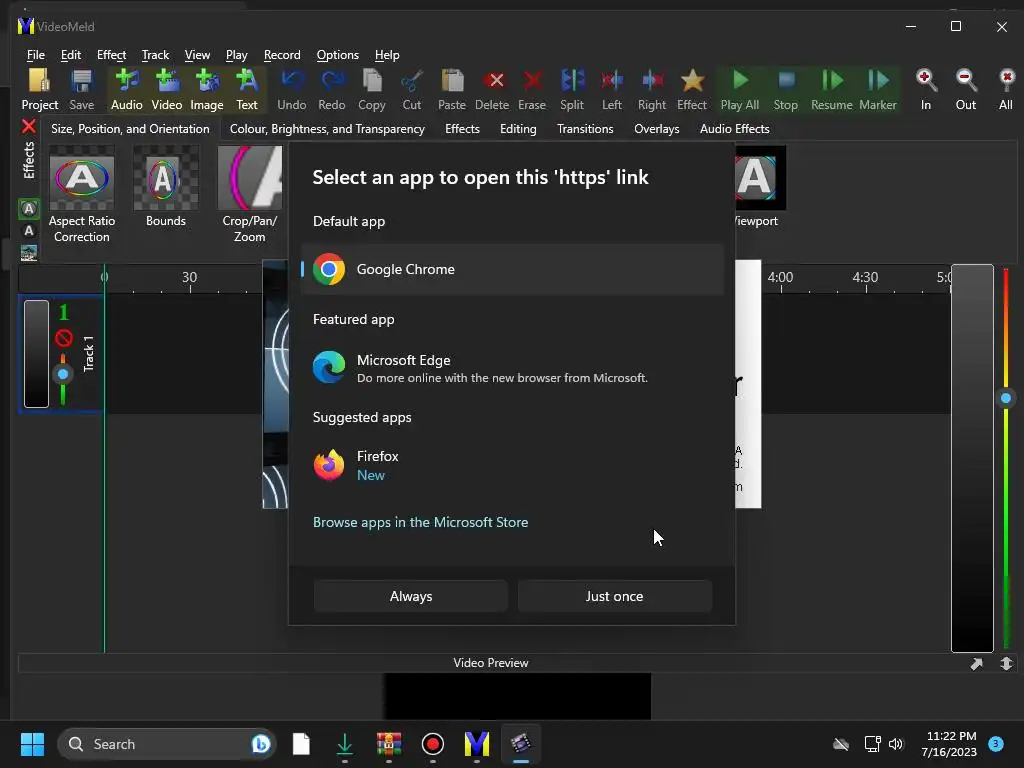Image resolution: width=1024 pixels, height=768 pixels.
Task: Click the Track 1 volume slider knob
Action: click(x=63, y=374)
